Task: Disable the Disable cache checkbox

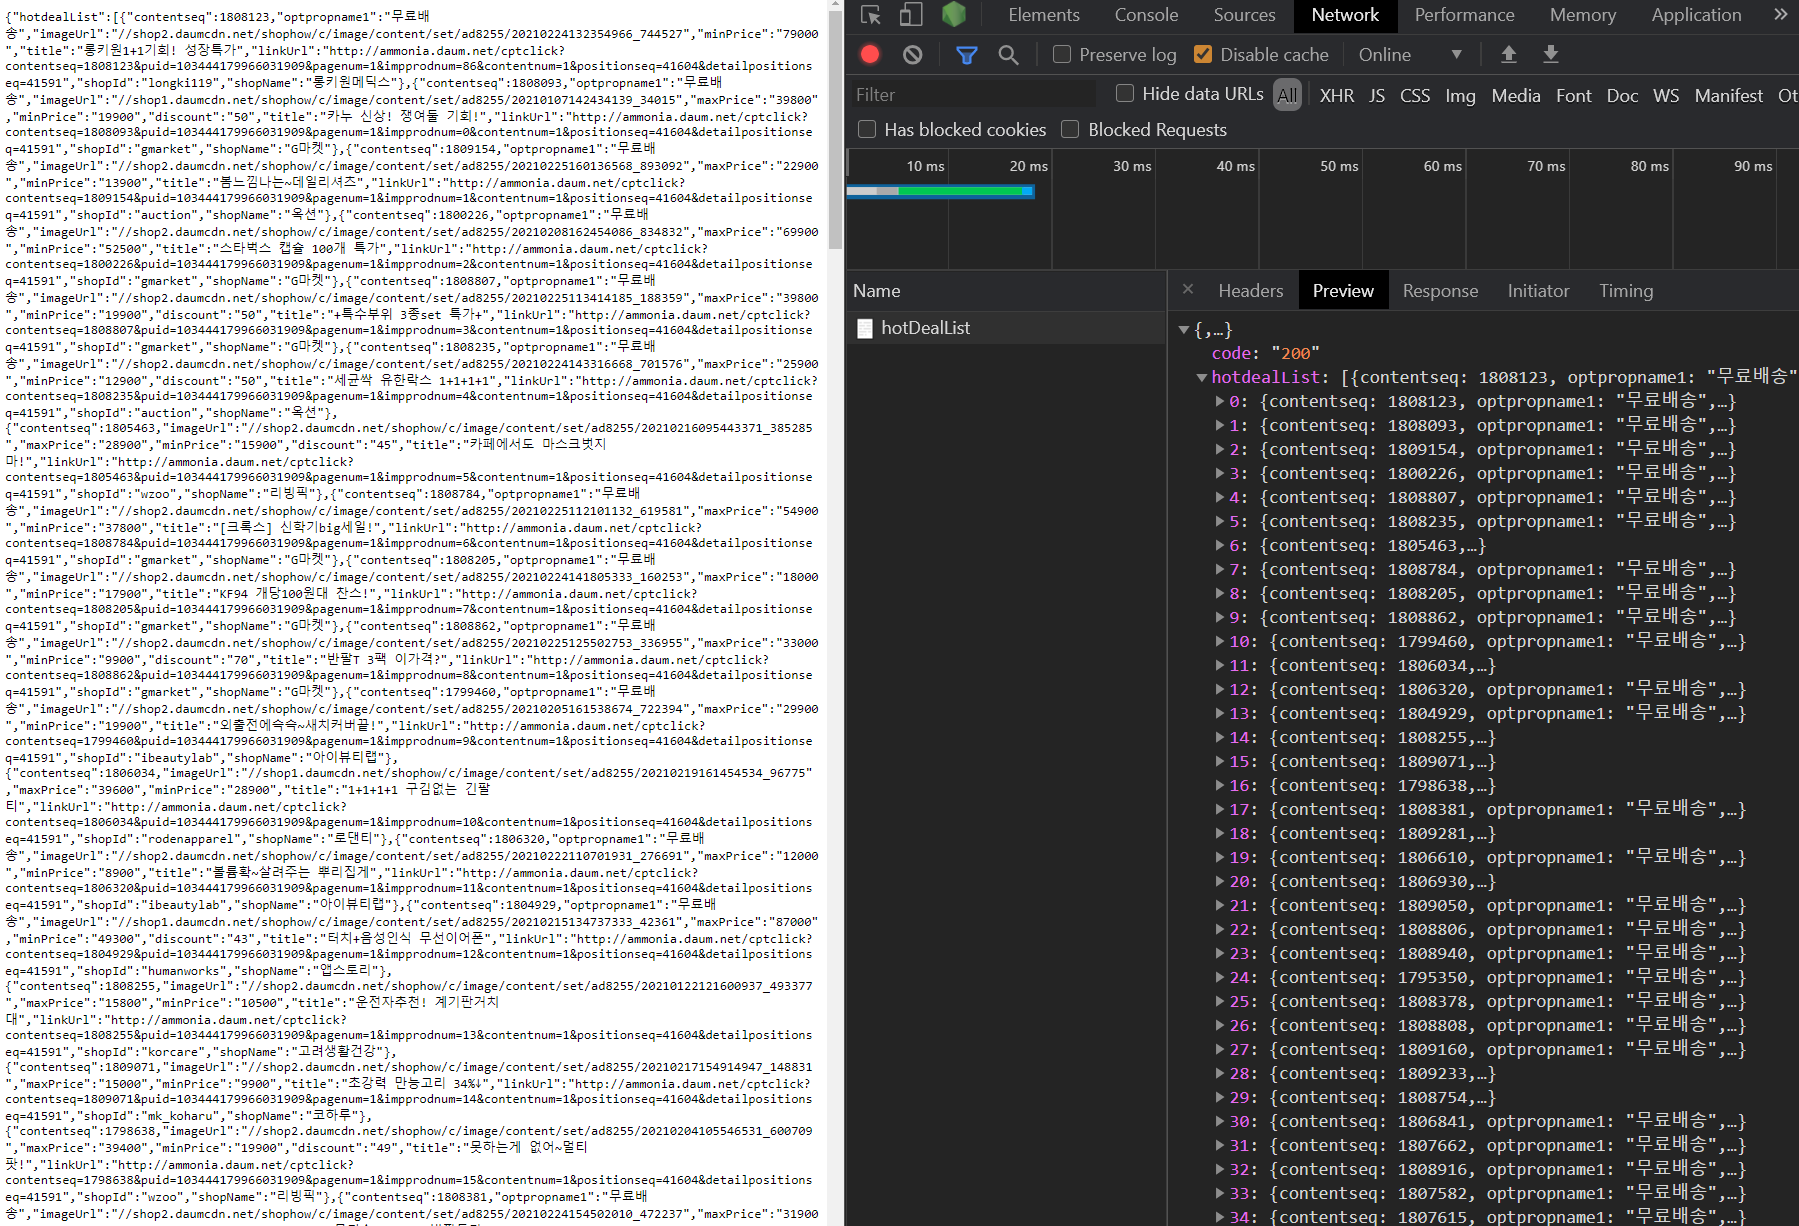Action: 1203,54
